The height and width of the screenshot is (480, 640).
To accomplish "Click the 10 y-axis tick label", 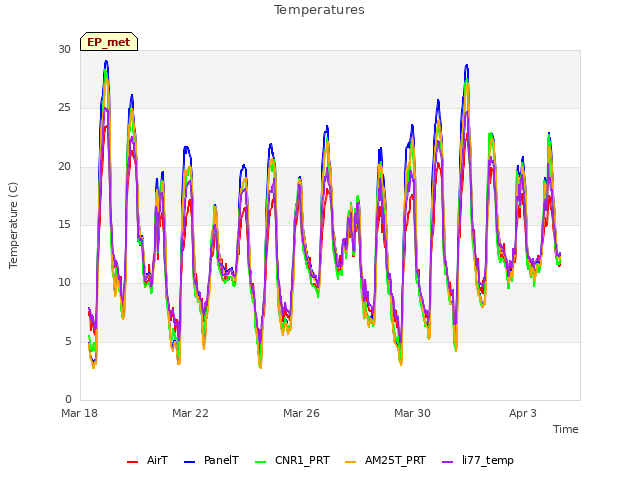I will coord(64,282).
